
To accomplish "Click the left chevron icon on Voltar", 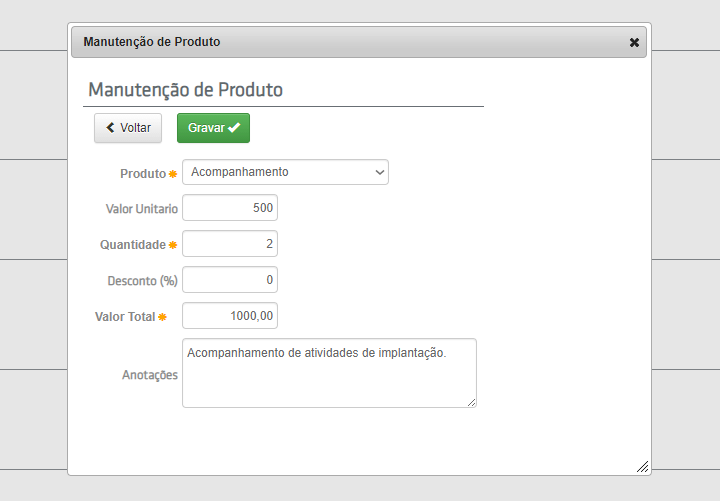I will tap(111, 128).
